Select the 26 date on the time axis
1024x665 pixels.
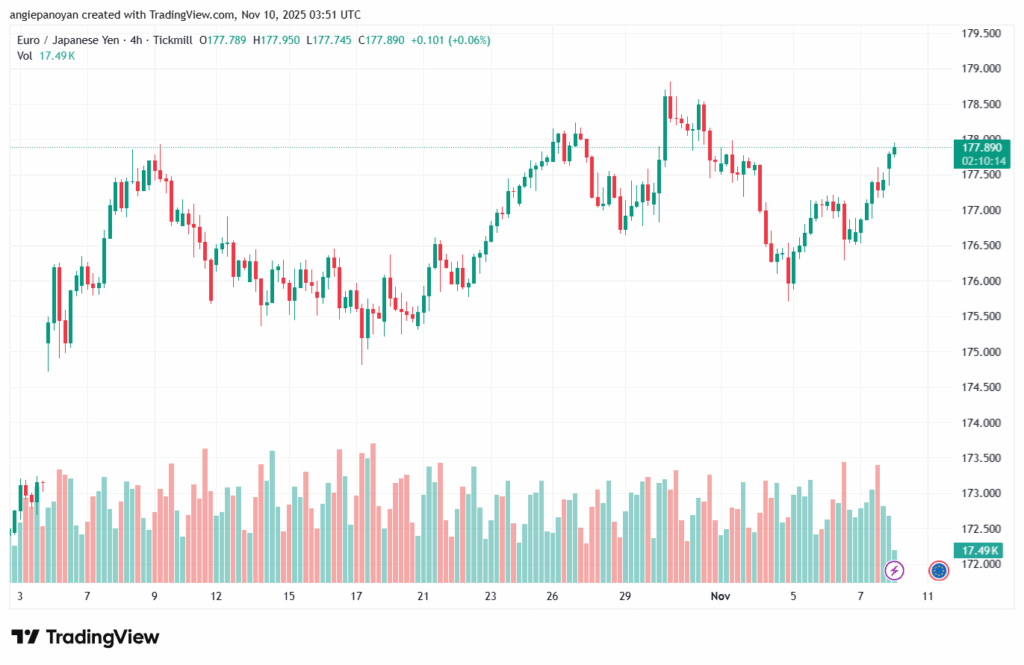pos(552,595)
